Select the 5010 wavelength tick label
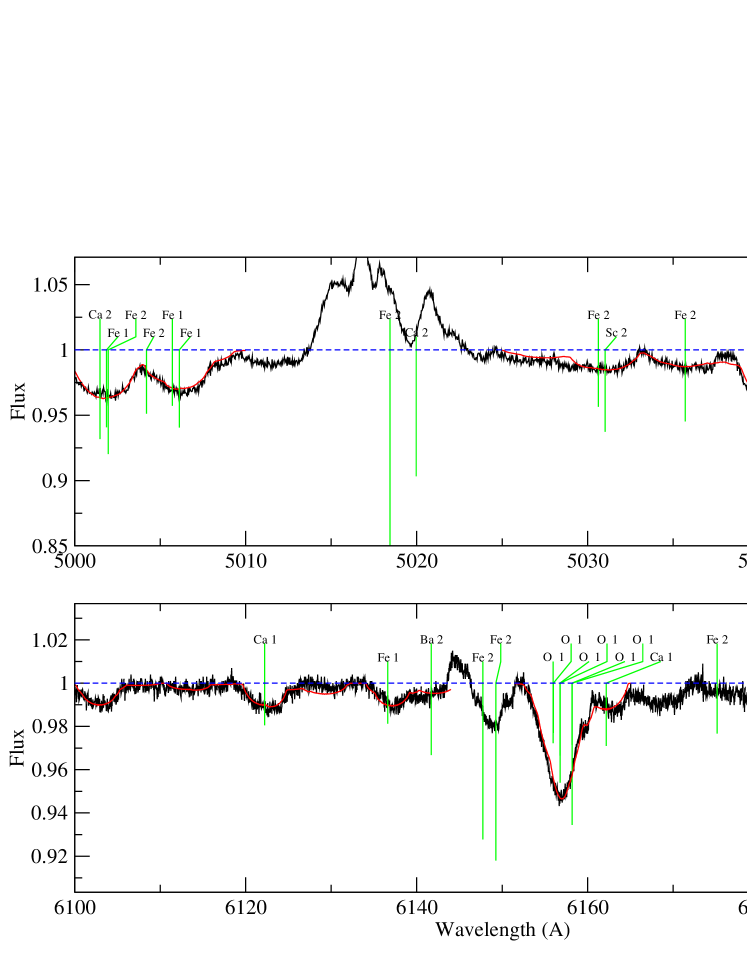The image size is (747, 967). click(246, 562)
